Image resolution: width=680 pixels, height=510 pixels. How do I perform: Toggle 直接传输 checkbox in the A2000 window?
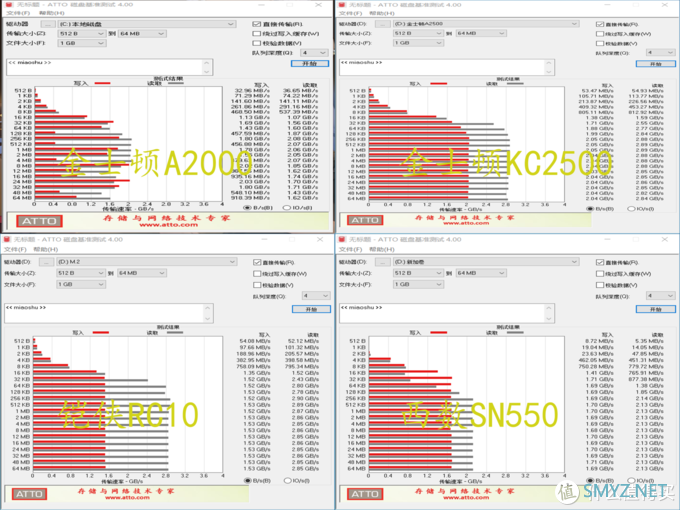click(256, 24)
